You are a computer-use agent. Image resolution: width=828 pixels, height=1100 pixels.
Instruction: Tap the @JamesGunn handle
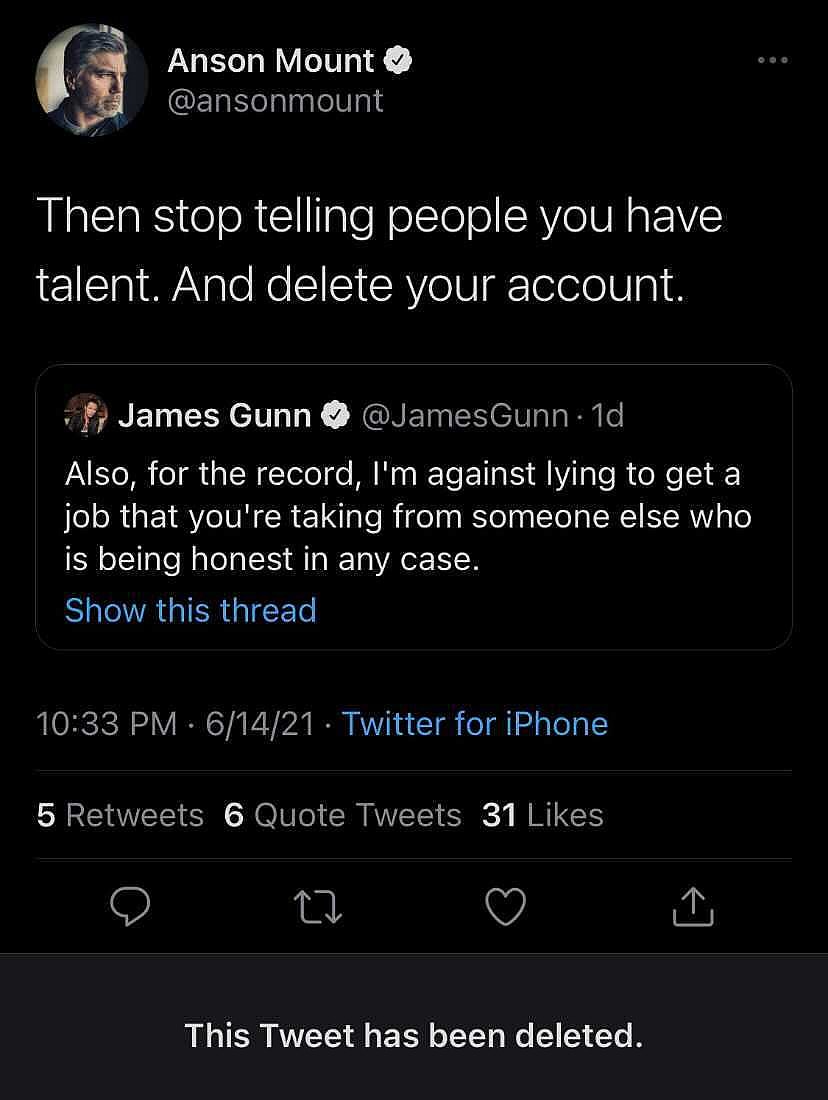click(x=463, y=415)
